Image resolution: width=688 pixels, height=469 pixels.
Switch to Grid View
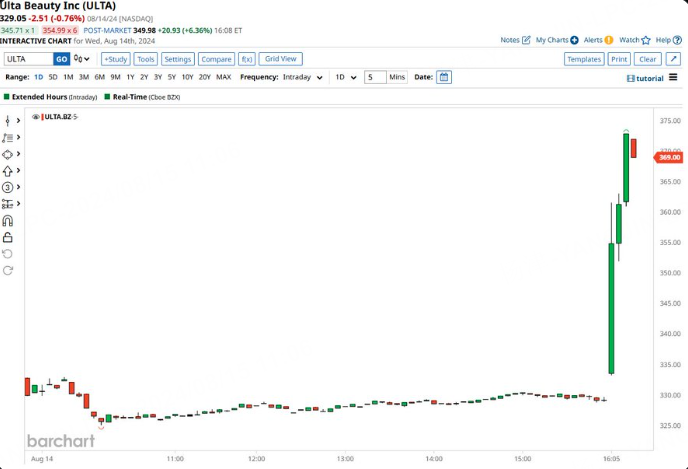281,59
